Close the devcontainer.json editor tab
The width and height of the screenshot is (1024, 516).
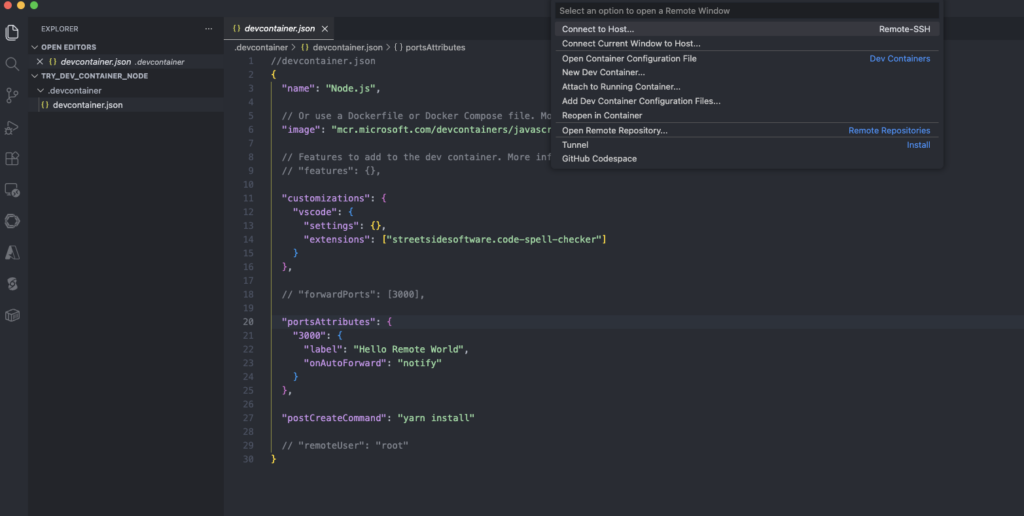coord(325,29)
